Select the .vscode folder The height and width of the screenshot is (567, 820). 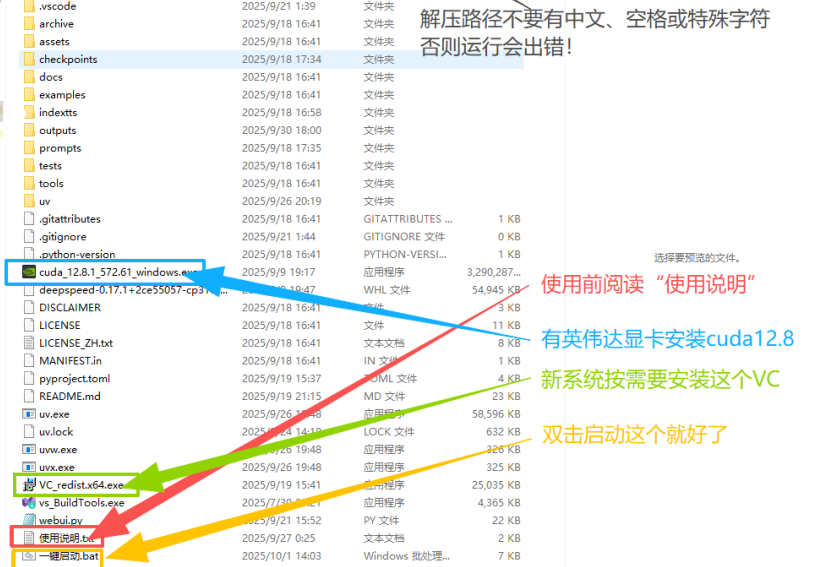click(57, 6)
